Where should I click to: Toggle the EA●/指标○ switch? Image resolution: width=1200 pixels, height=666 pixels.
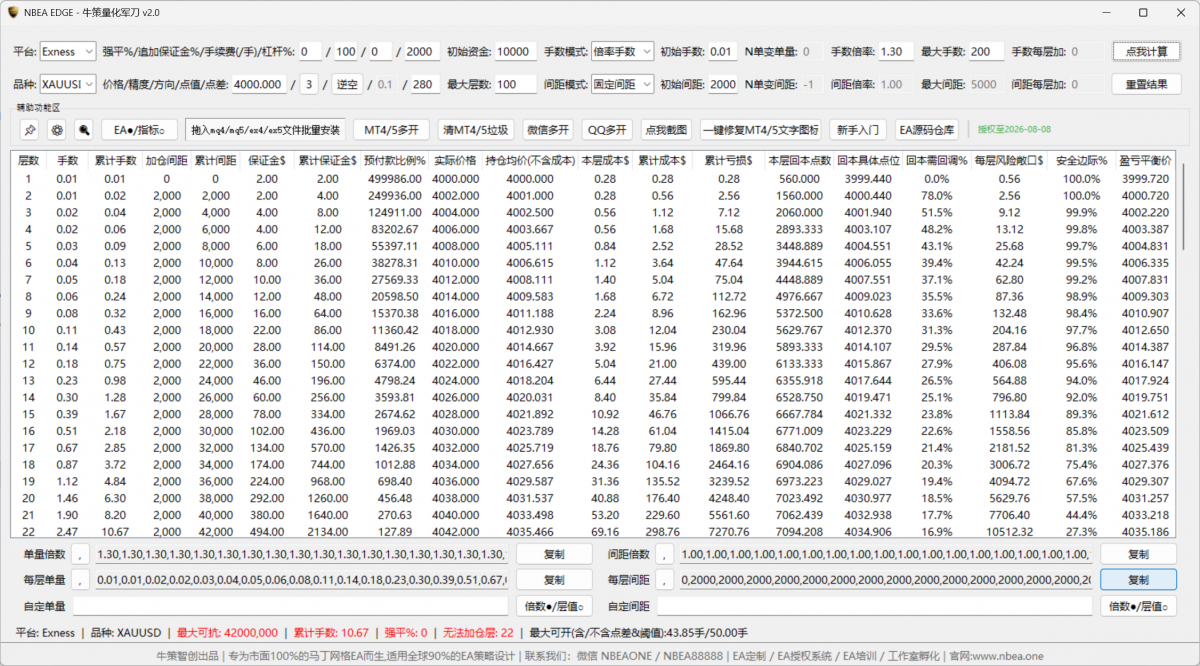139,130
